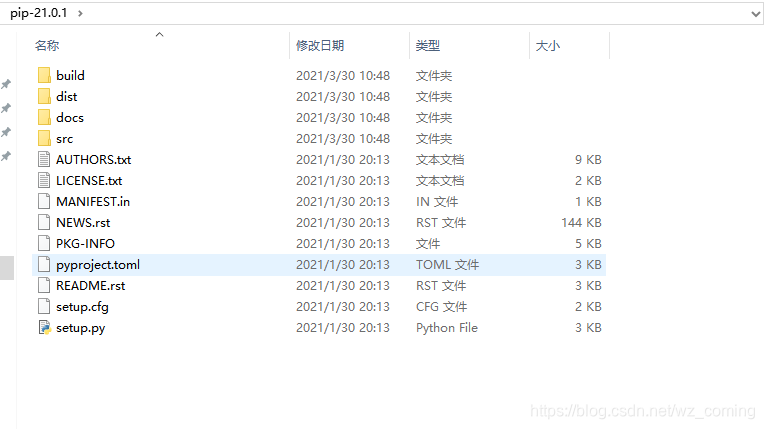Click the 文本文档 type of LICENSE.txt
The width and height of the screenshot is (764, 429).
point(440,180)
